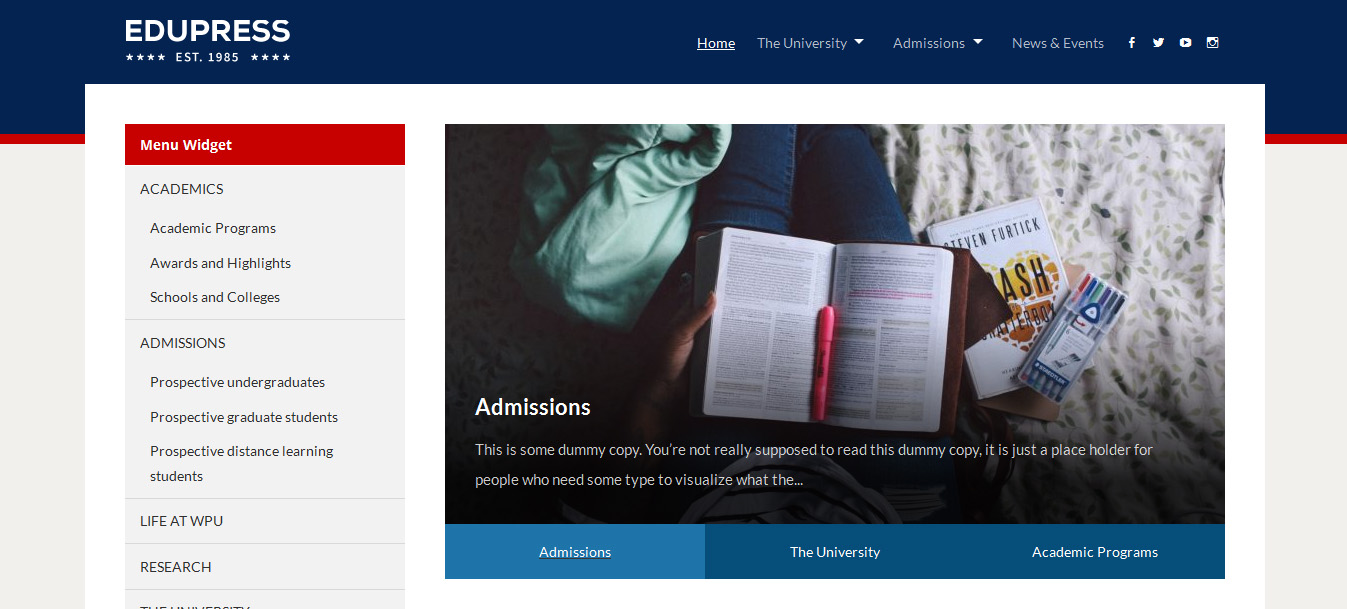Switch to Academic Programs slider tab

pos(1095,552)
